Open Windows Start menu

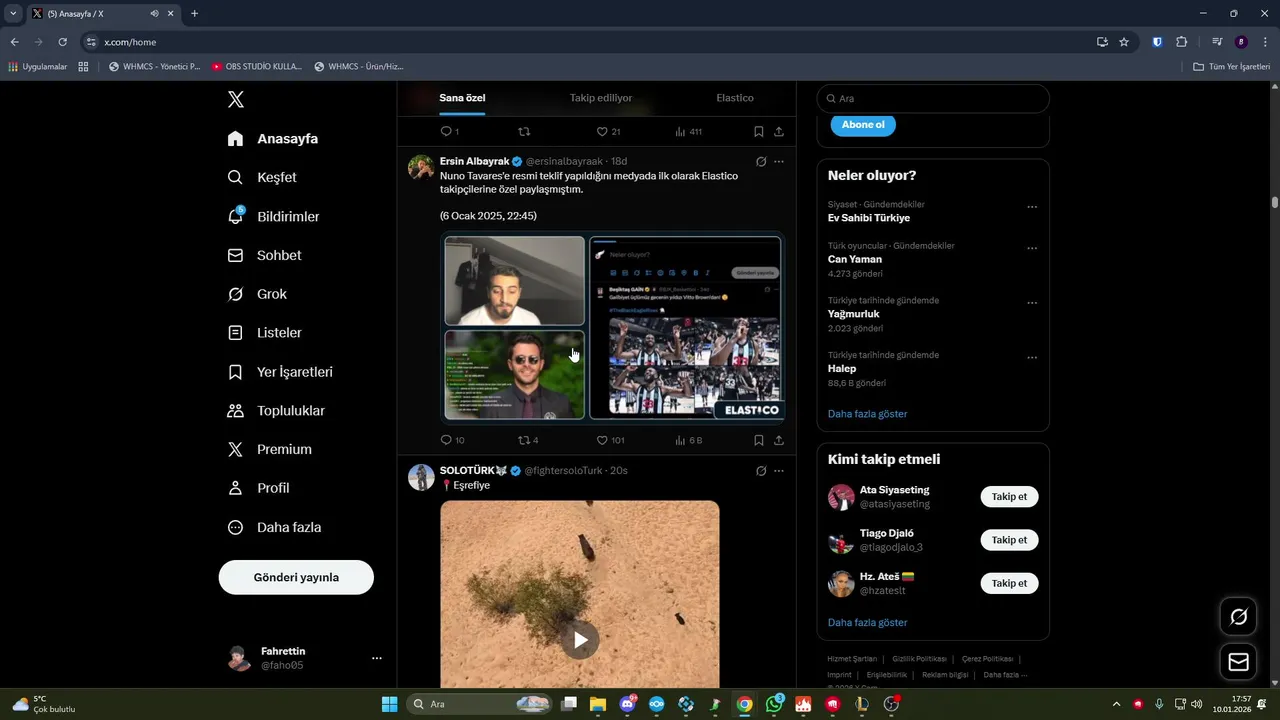[390, 704]
